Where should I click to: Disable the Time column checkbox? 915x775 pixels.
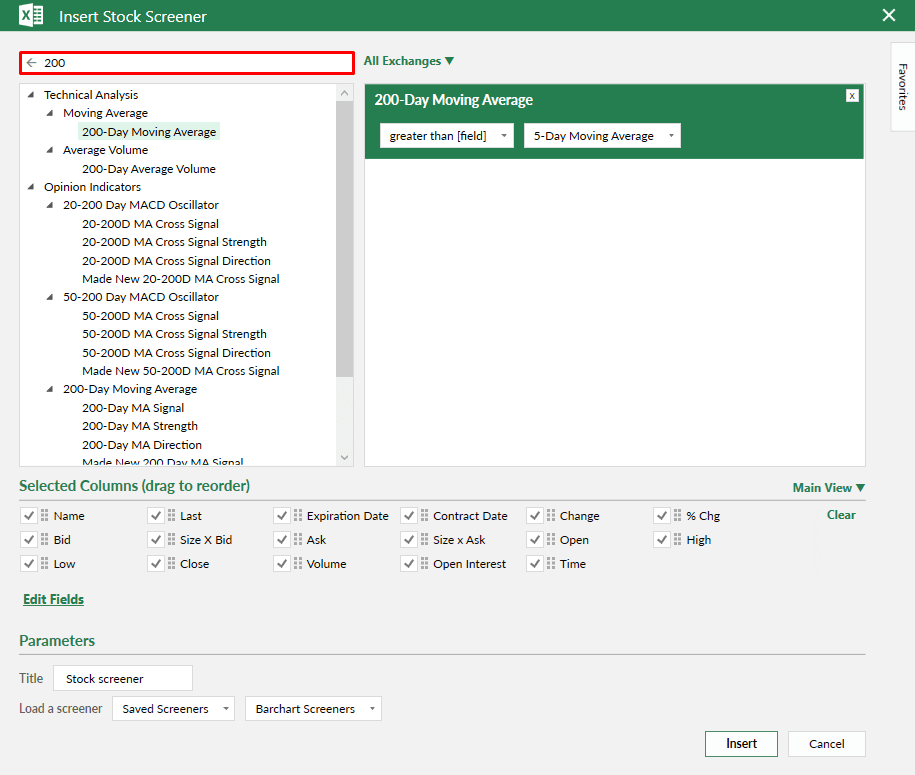point(535,564)
